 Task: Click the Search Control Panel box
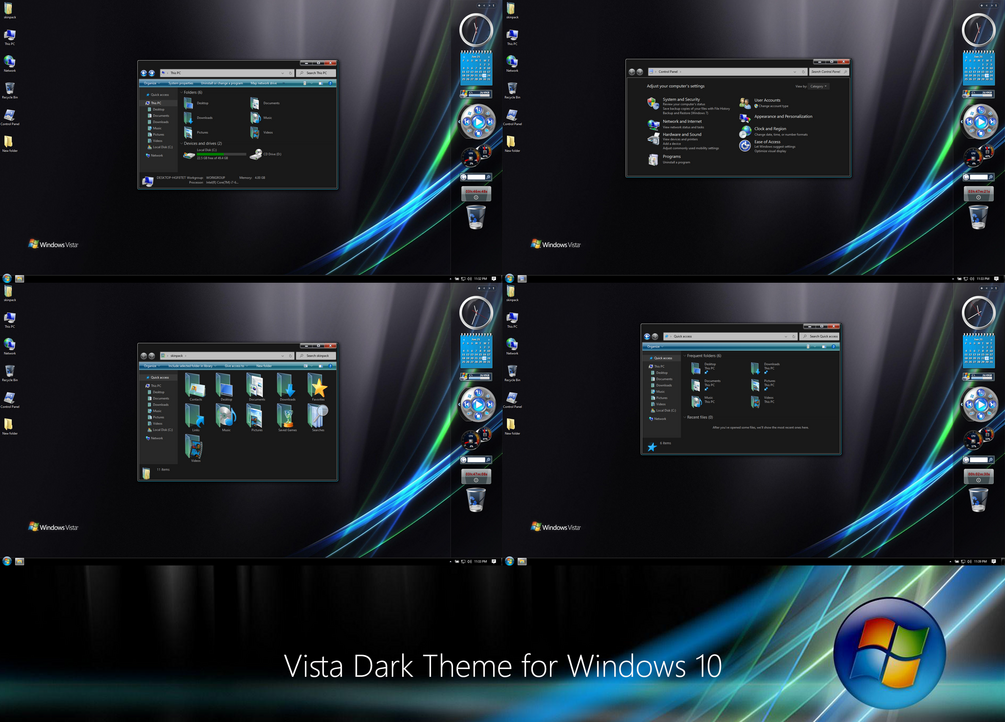829,72
